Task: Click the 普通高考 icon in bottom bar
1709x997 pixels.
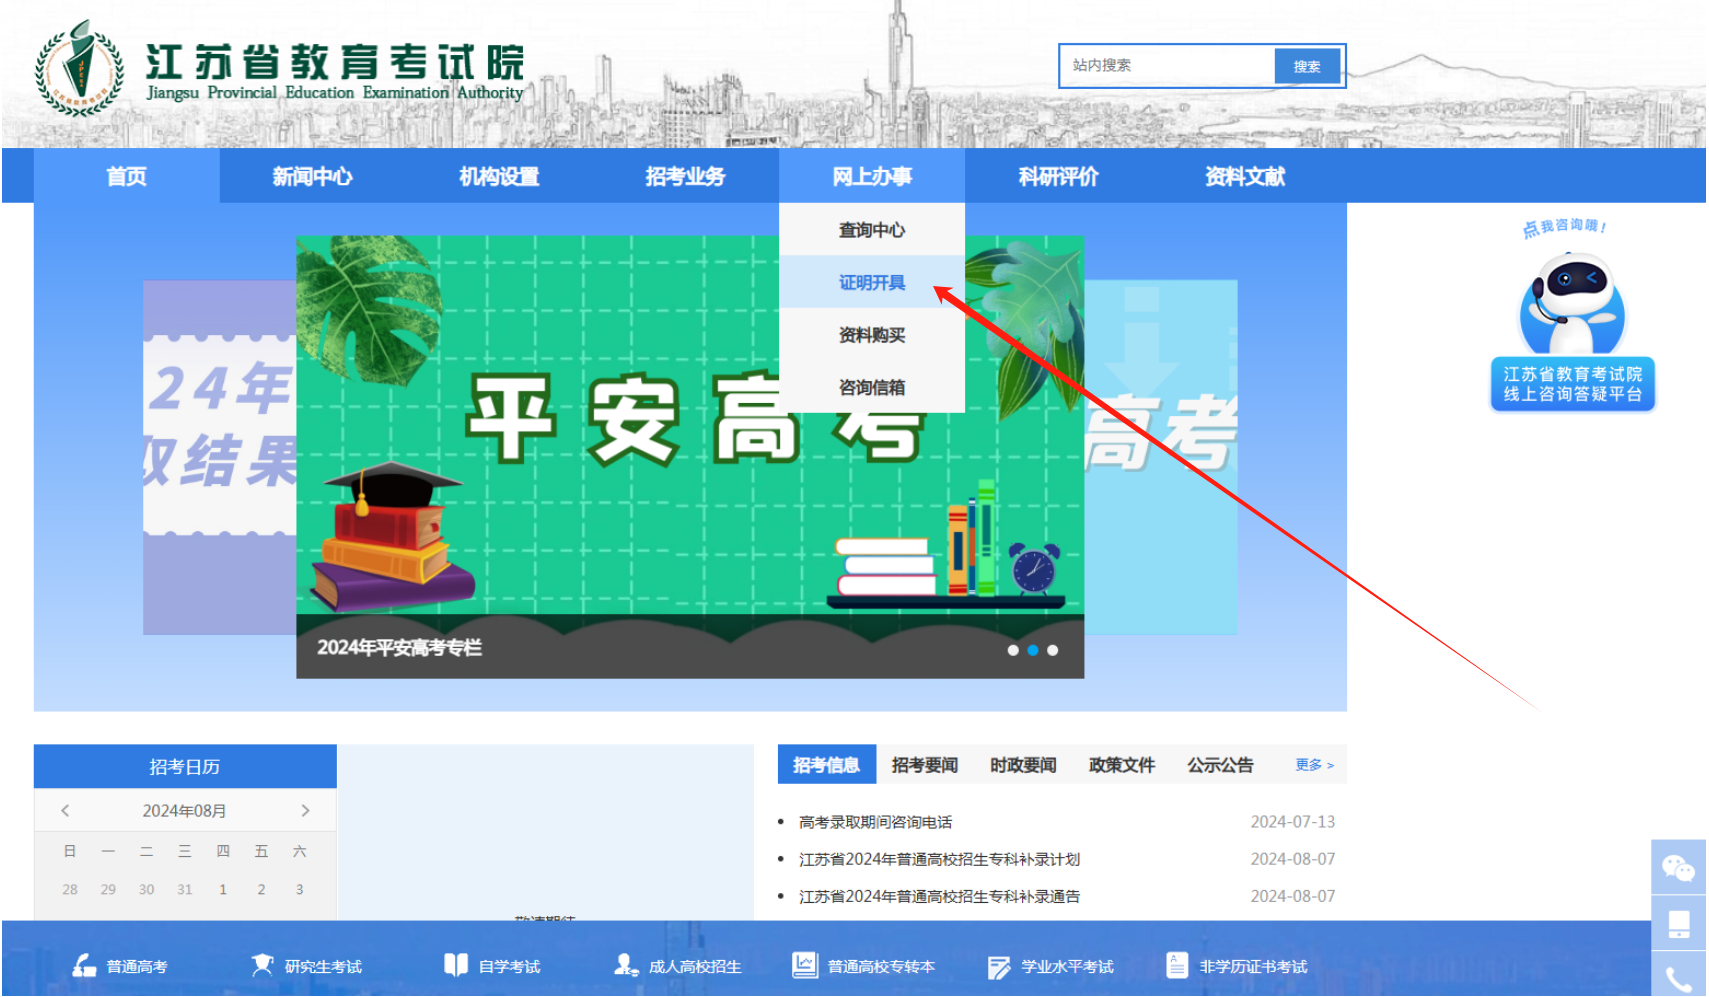Action: click(84, 965)
